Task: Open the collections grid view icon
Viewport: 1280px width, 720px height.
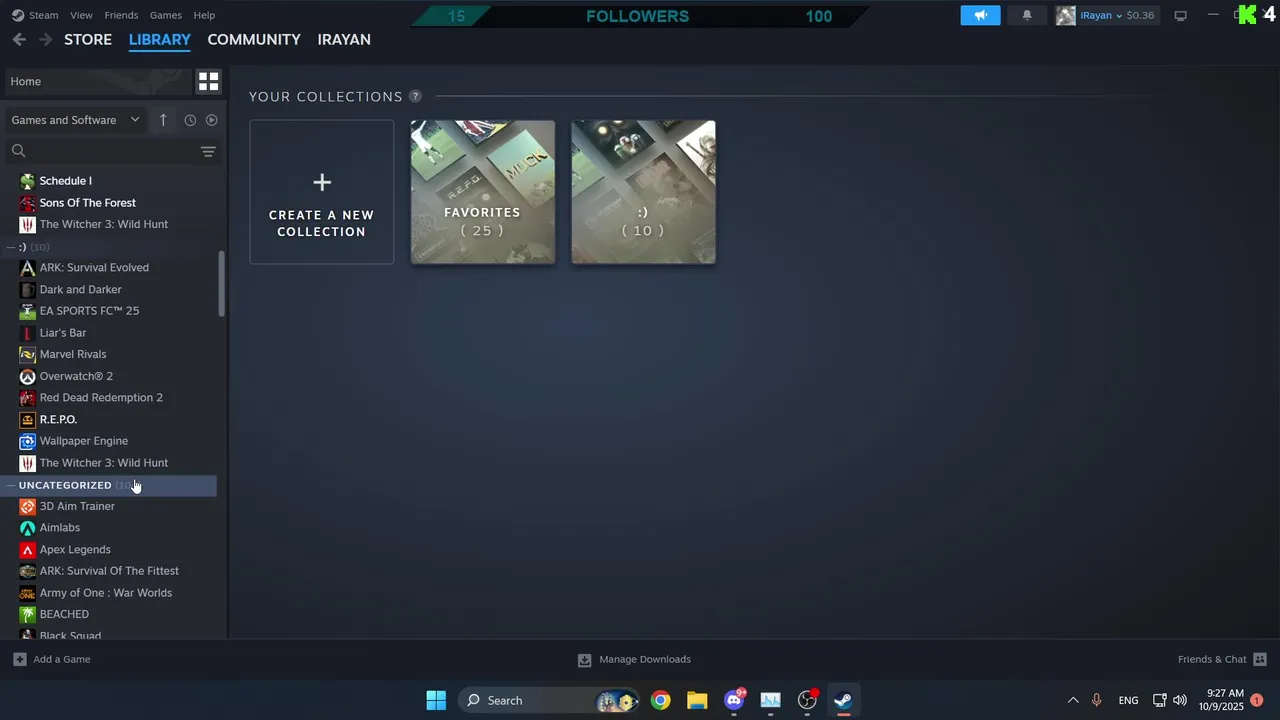Action: [208, 81]
